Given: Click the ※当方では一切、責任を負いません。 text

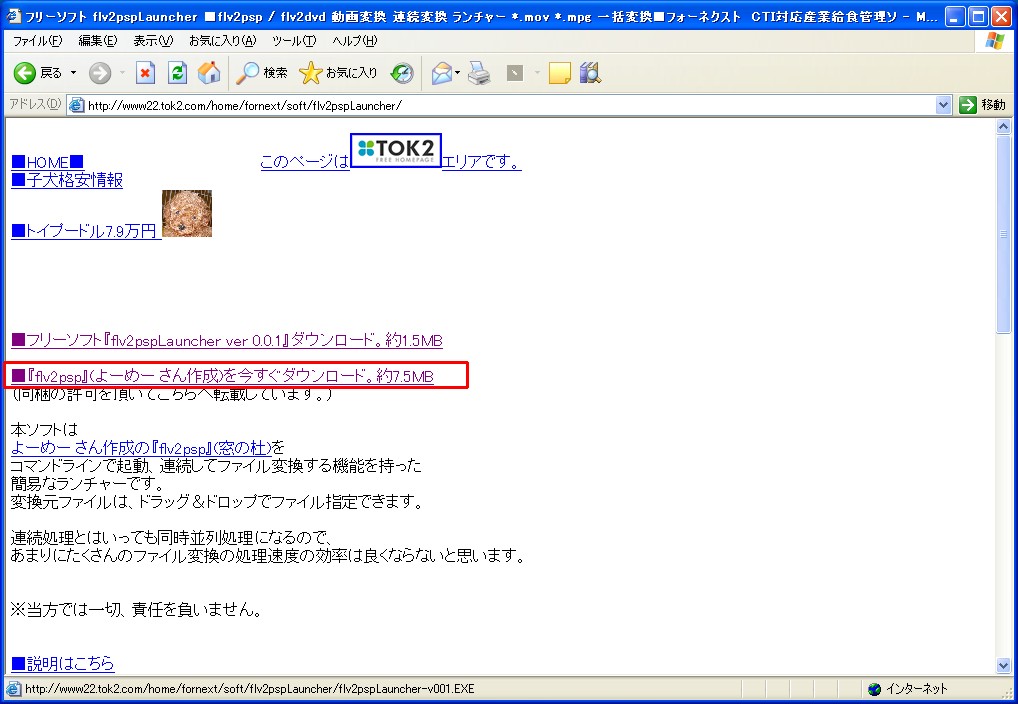Looking at the screenshot, I should click(x=136, y=609).
